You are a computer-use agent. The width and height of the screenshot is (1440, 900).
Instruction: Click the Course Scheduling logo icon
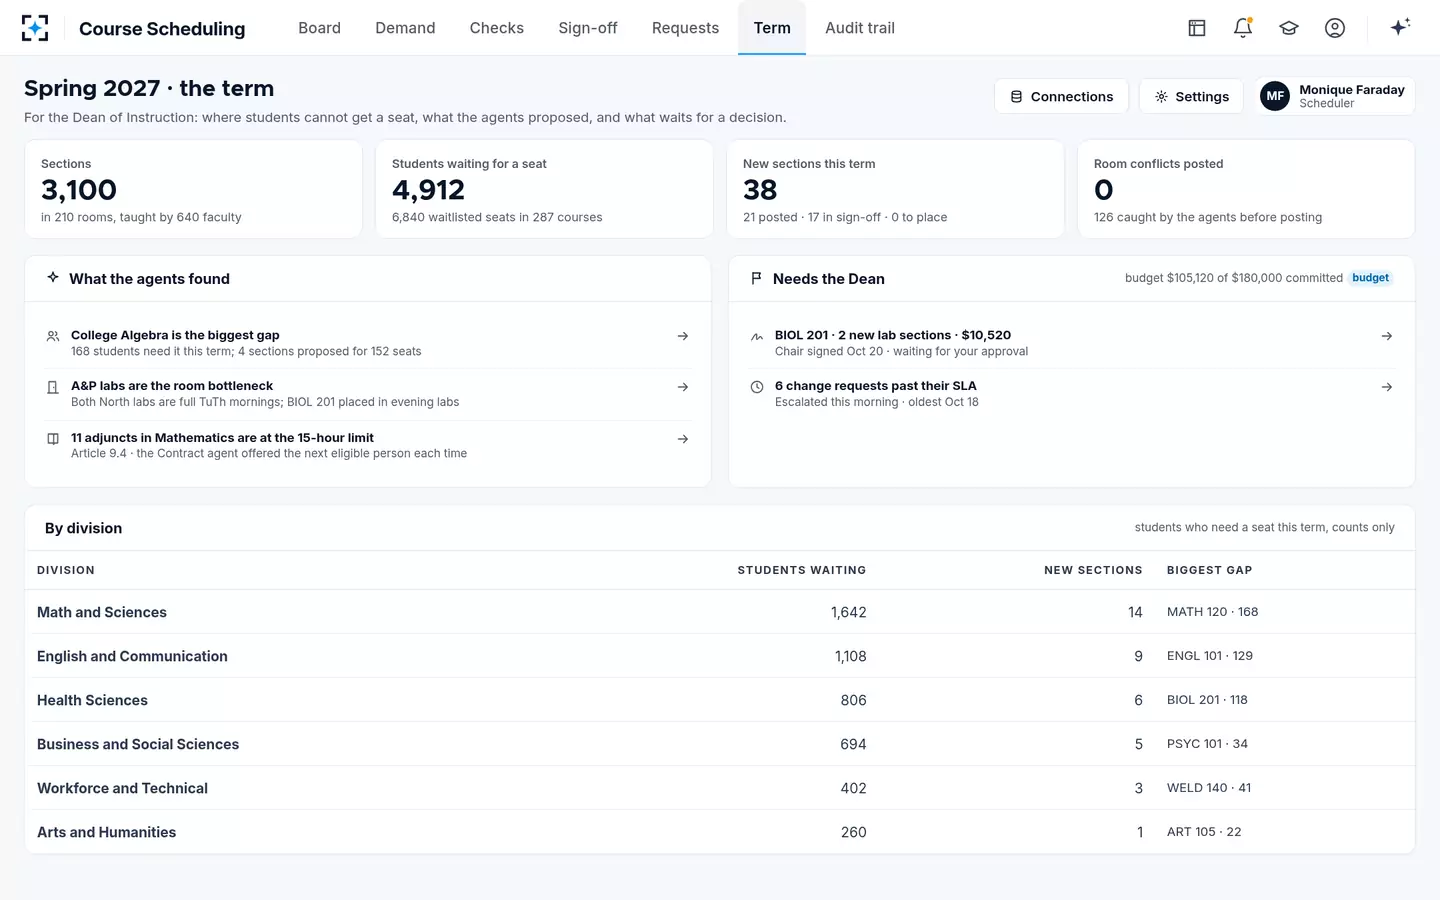[x=35, y=28]
